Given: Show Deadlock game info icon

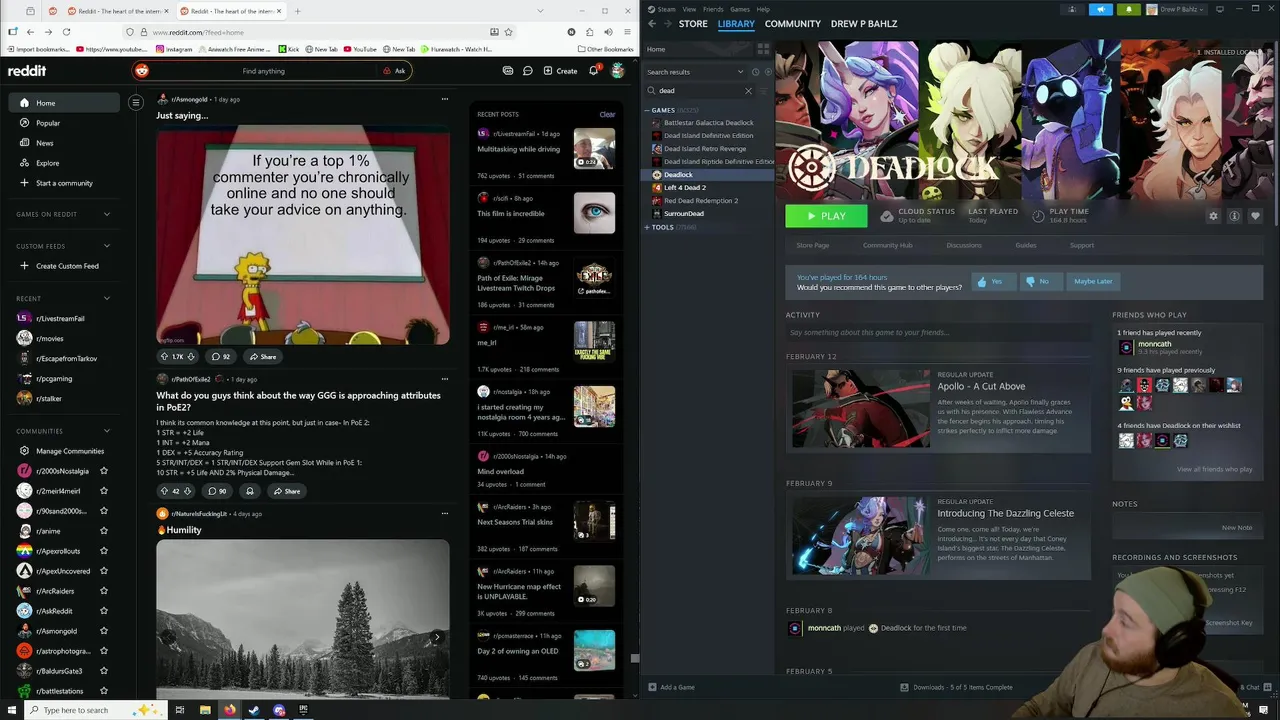Looking at the screenshot, I should click(x=1234, y=216).
